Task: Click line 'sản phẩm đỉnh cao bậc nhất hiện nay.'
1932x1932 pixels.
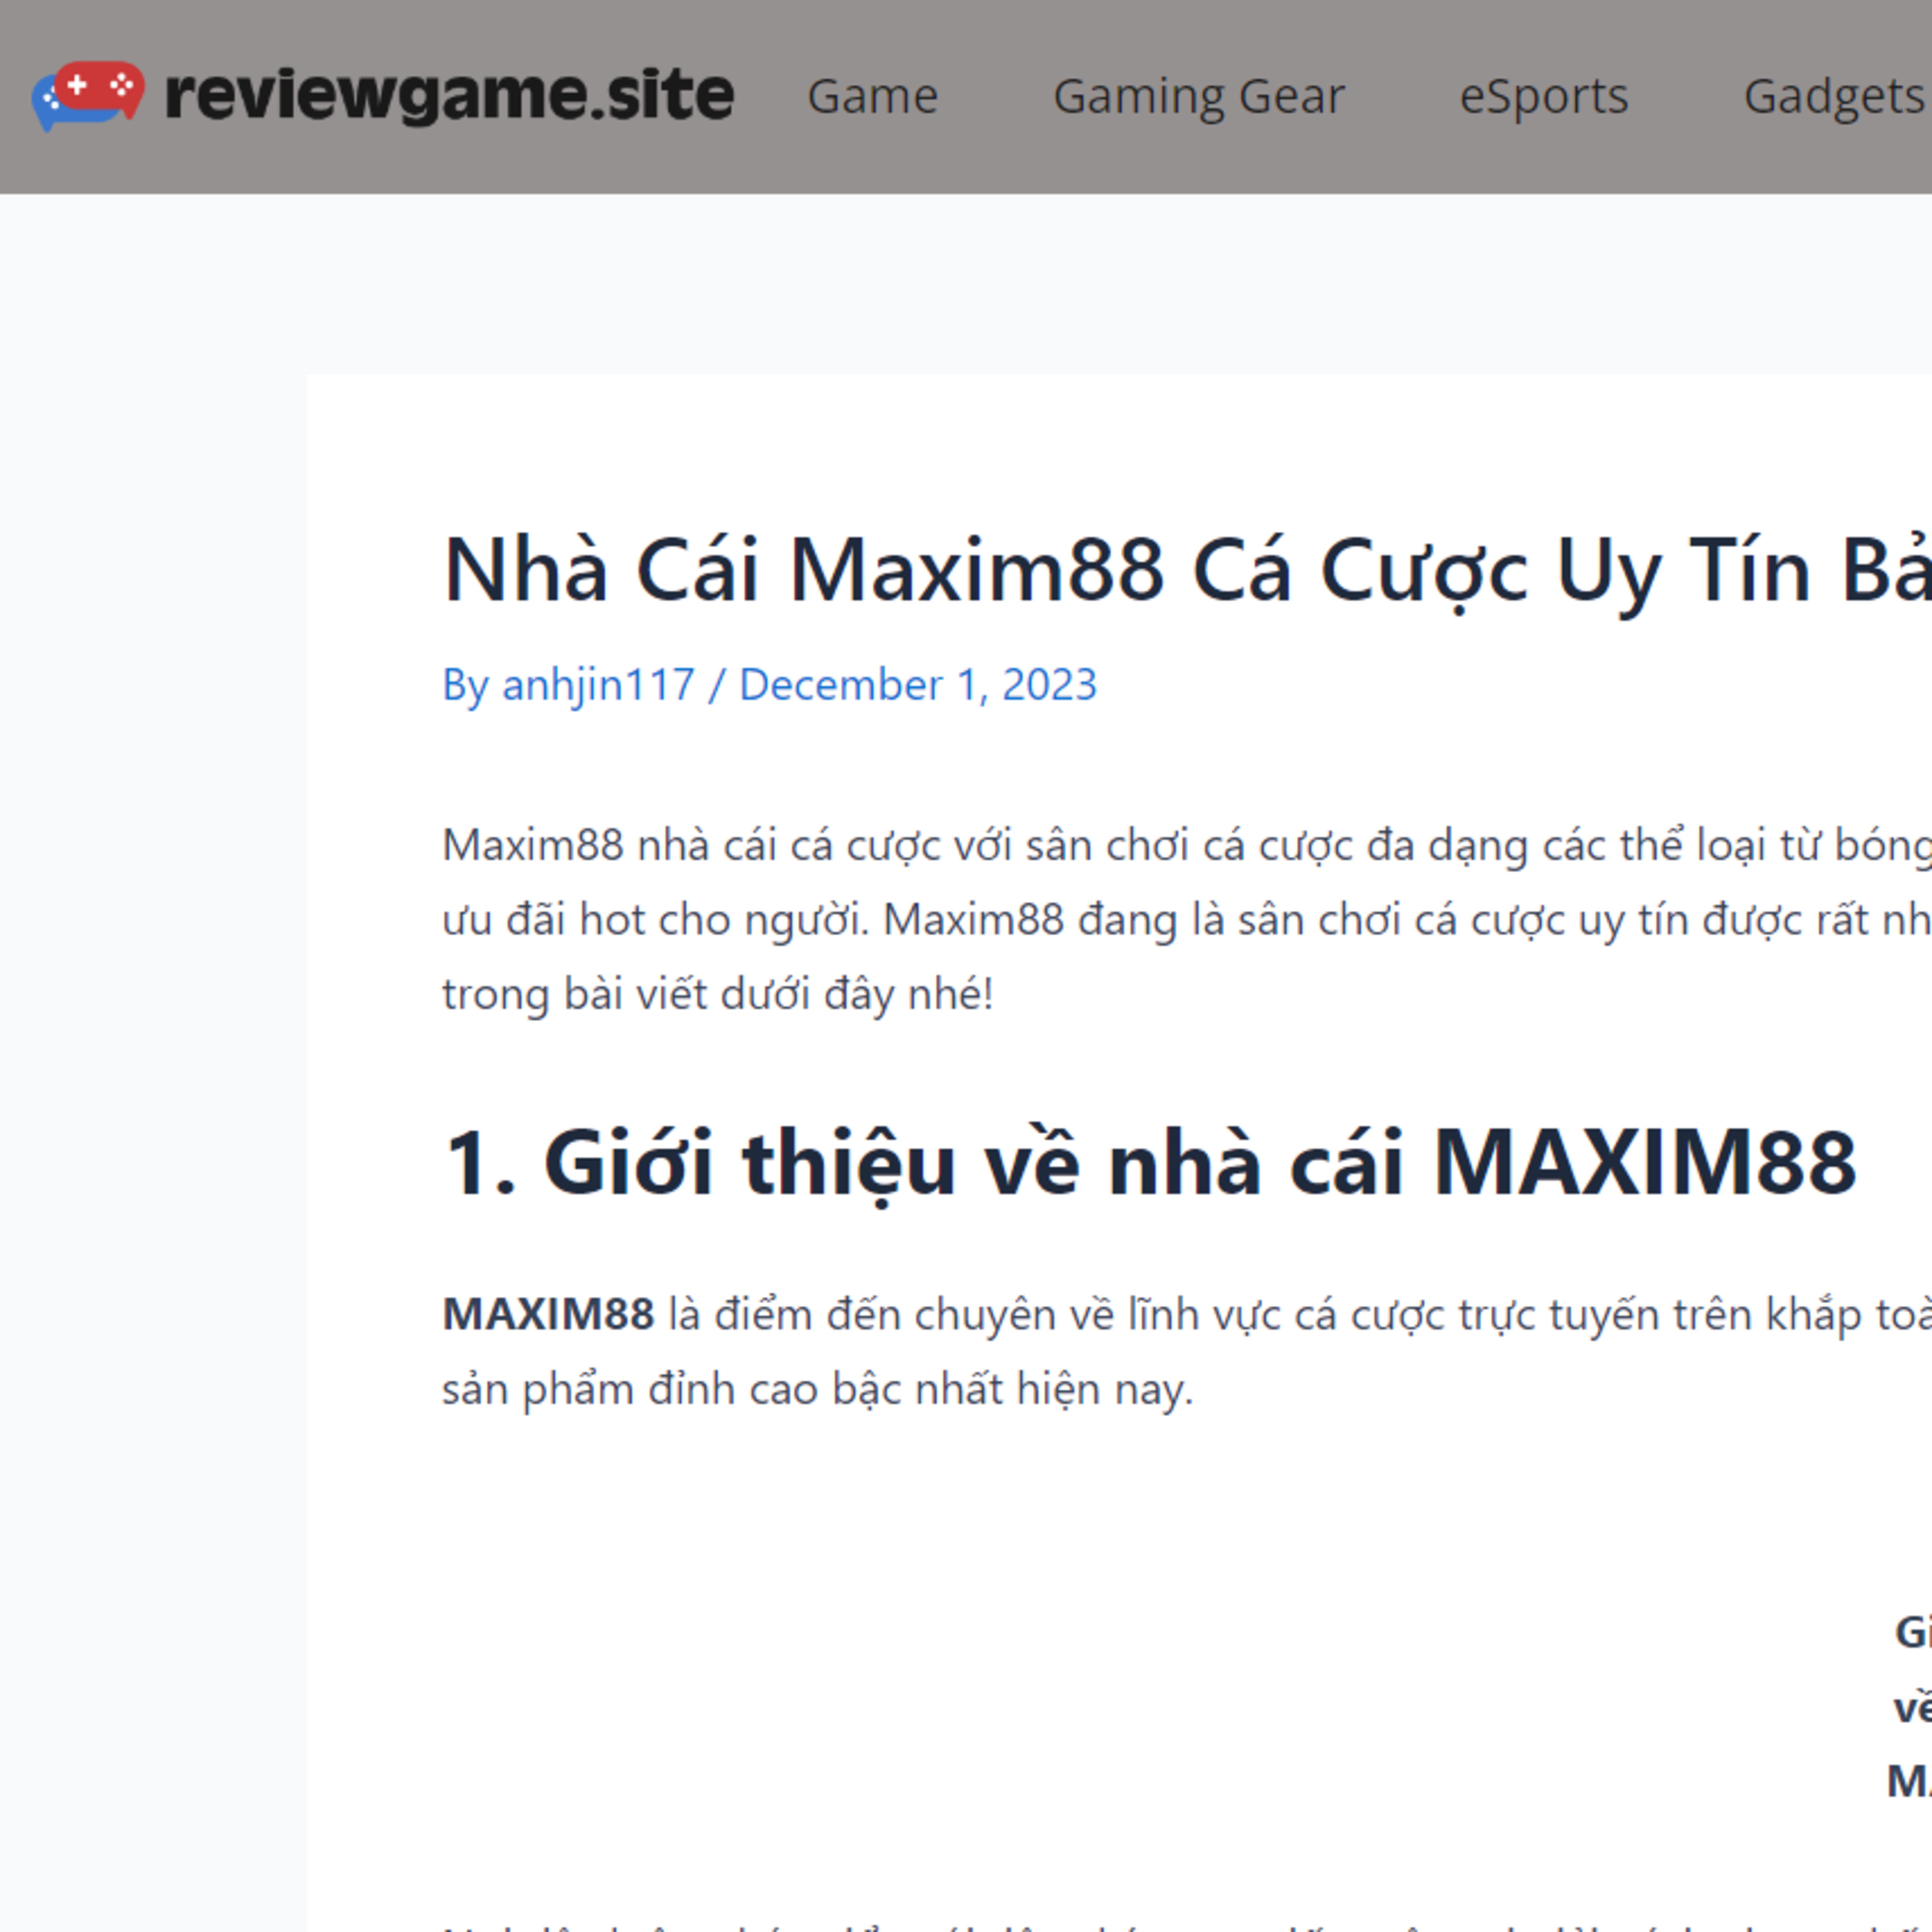Action: coord(818,1389)
